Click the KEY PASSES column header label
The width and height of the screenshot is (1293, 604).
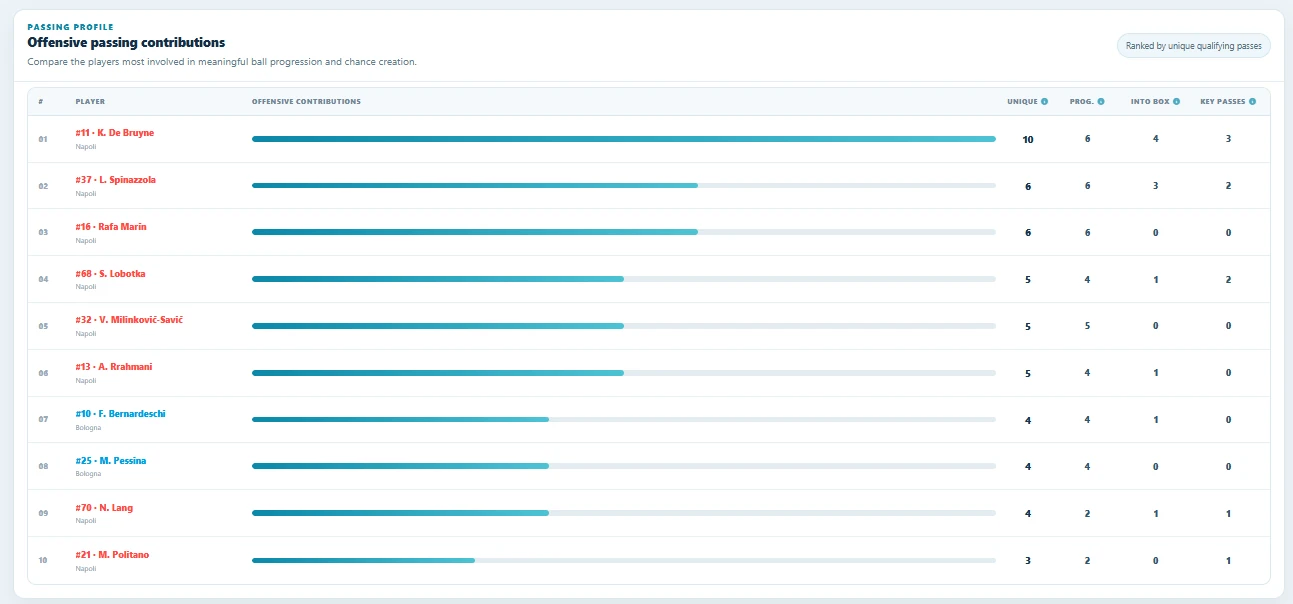click(x=1223, y=102)
